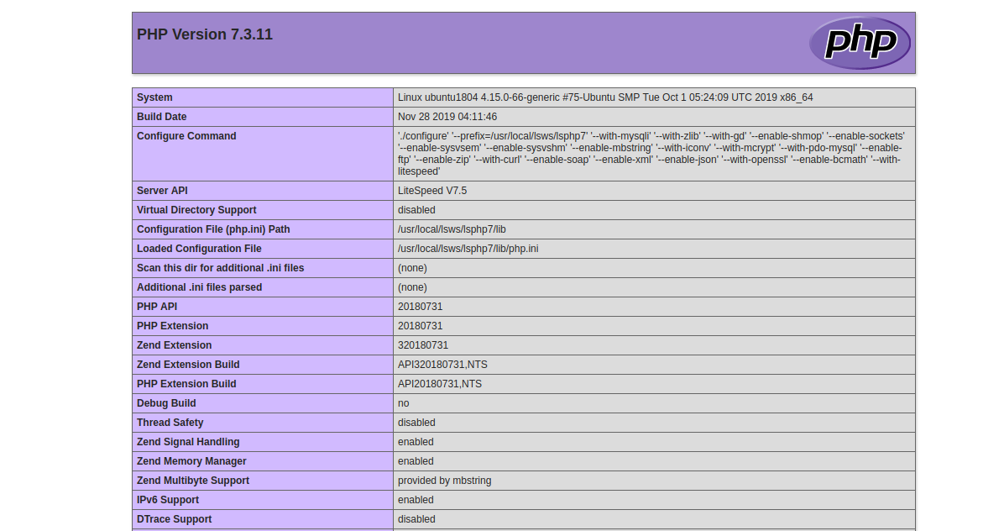This screenshot has height=531, width=1004.
Task: Select the './configure' command value text
Action: (651, 154)
